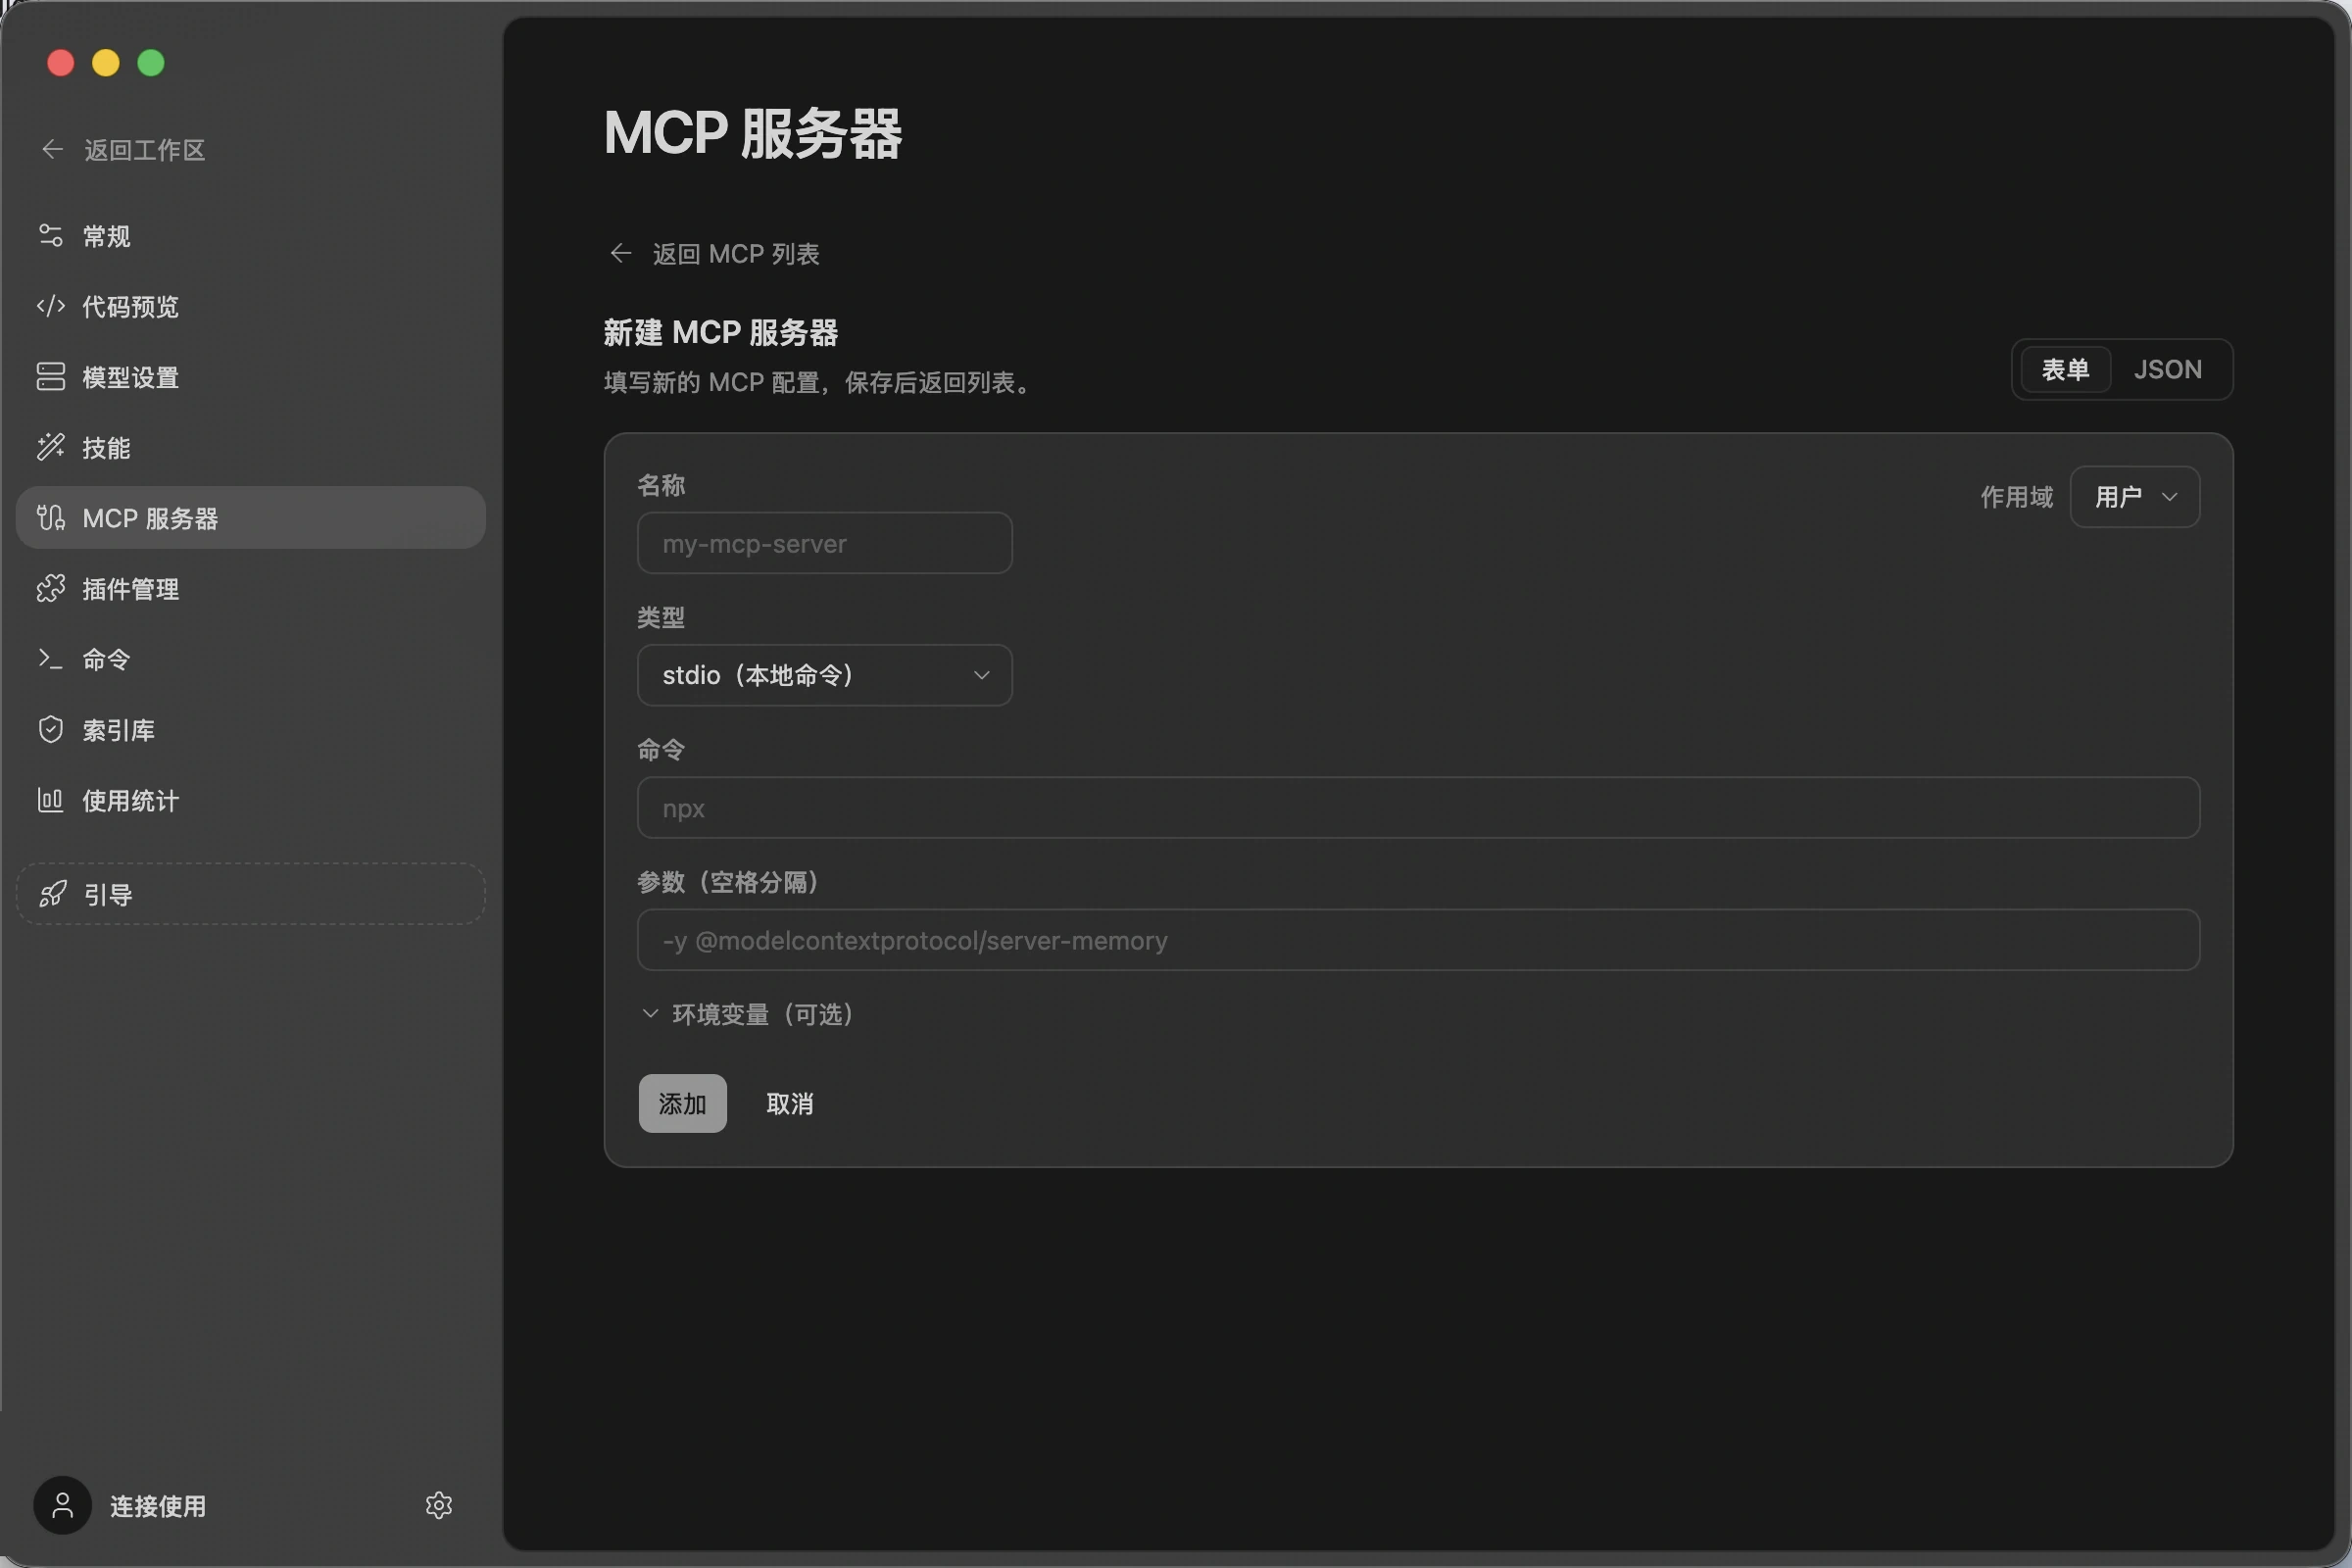2352x1568 pixels.
Task: Click the 命令 terminal prompt icon
Action: (x=50, y=659)
